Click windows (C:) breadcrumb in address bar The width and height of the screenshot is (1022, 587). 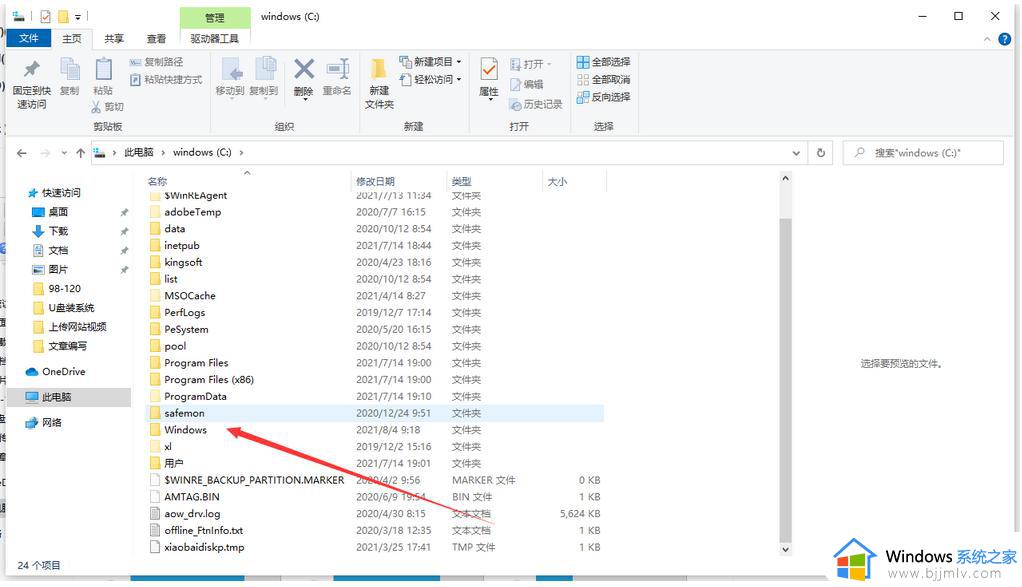[202, 152]
